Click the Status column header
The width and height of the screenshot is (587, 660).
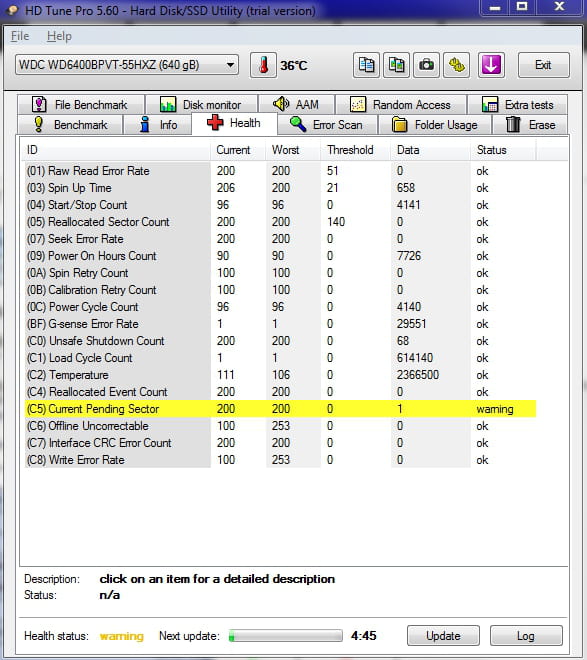503,150
